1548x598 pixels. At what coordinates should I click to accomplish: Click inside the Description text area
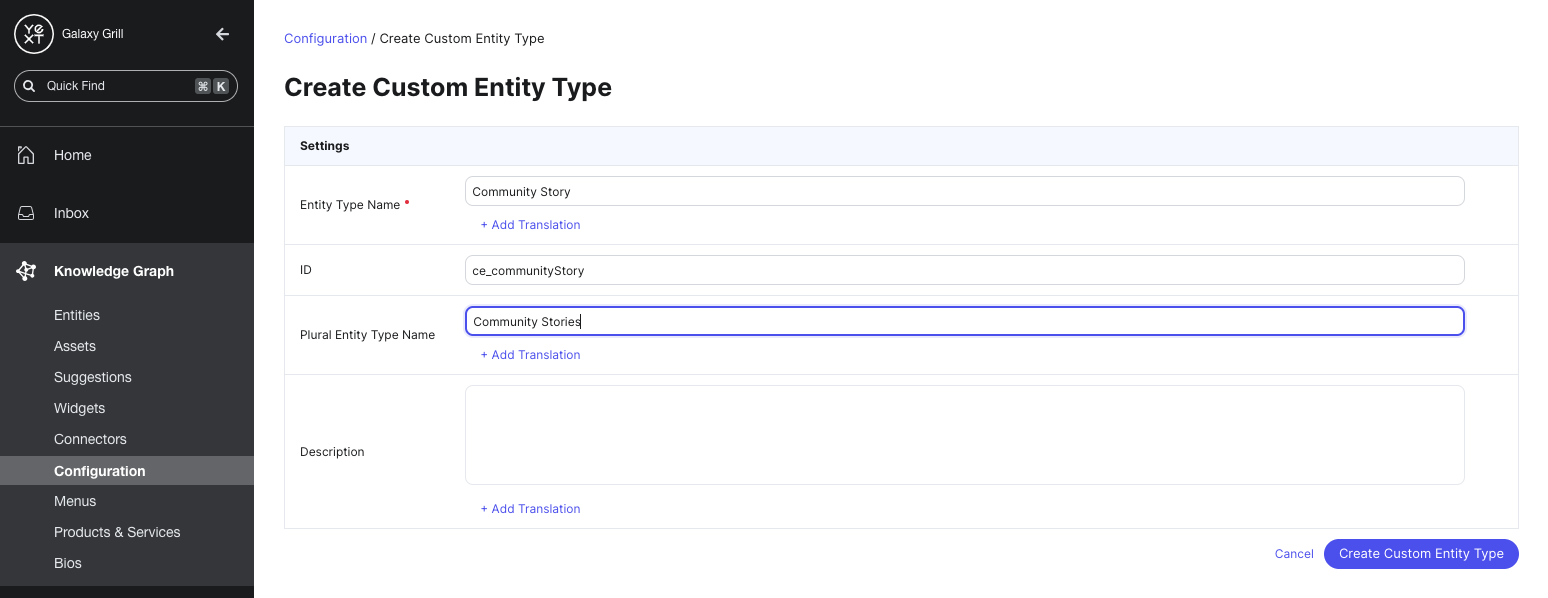tap(963, 434)
